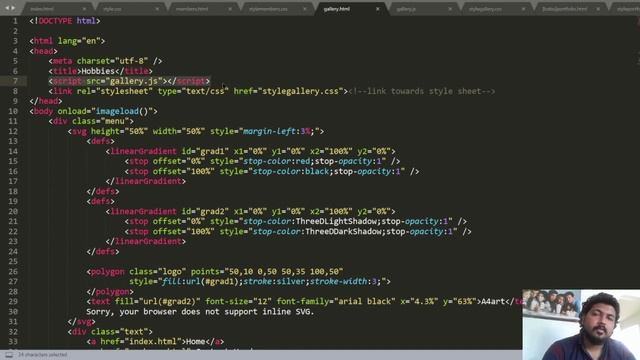
Task: Click line number 12 in the gutter
Action: 13,131
